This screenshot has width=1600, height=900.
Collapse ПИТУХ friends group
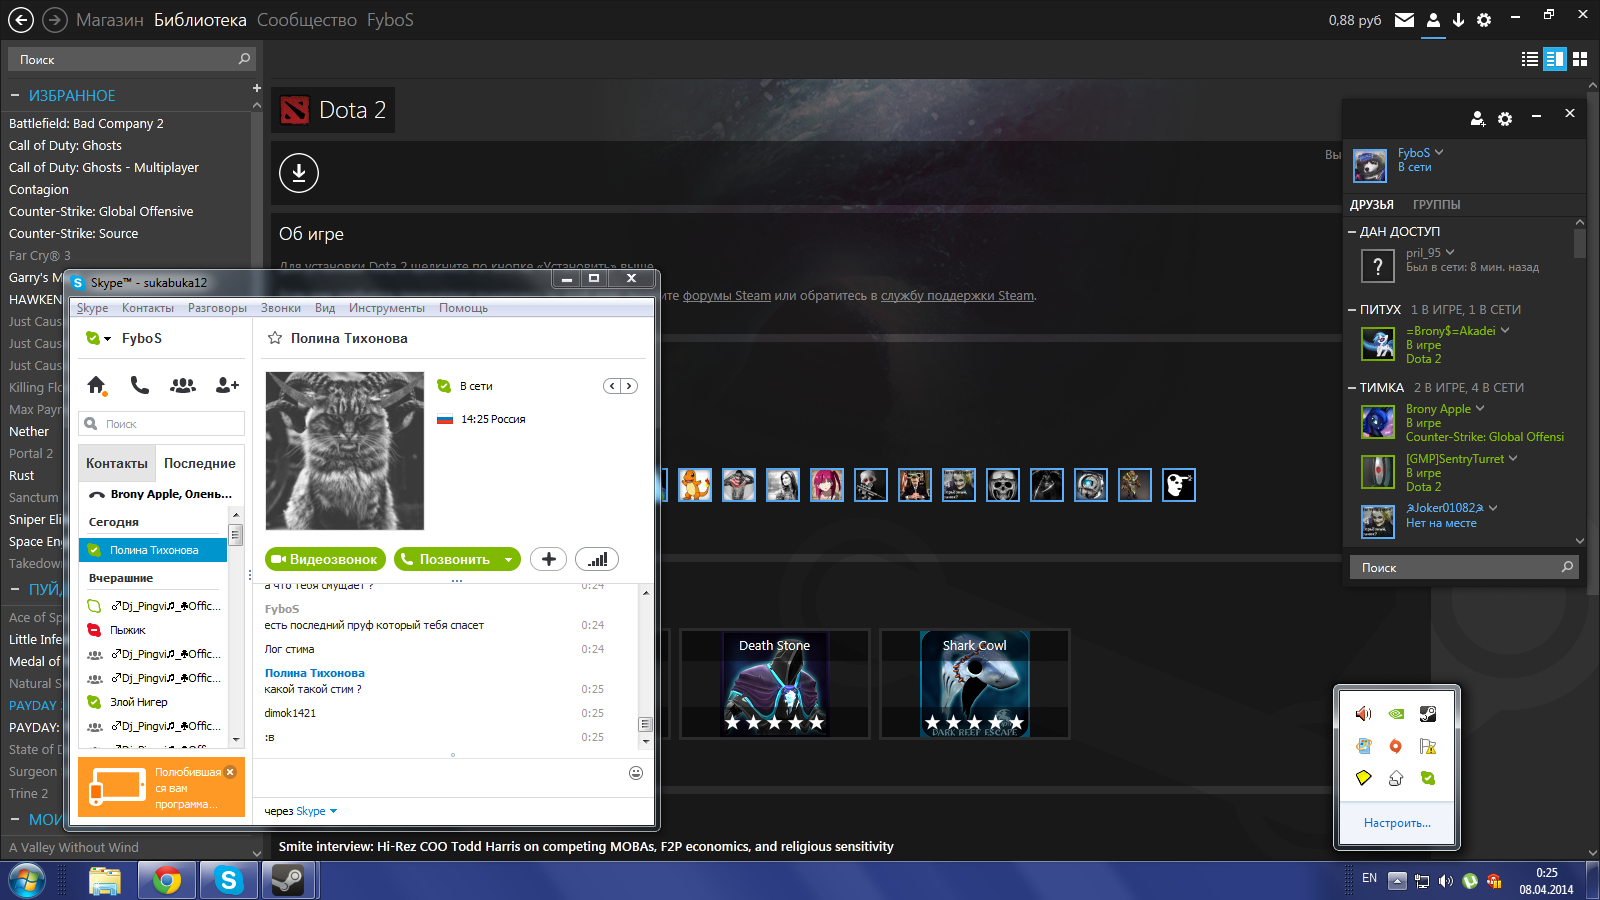coord(1352,310)
